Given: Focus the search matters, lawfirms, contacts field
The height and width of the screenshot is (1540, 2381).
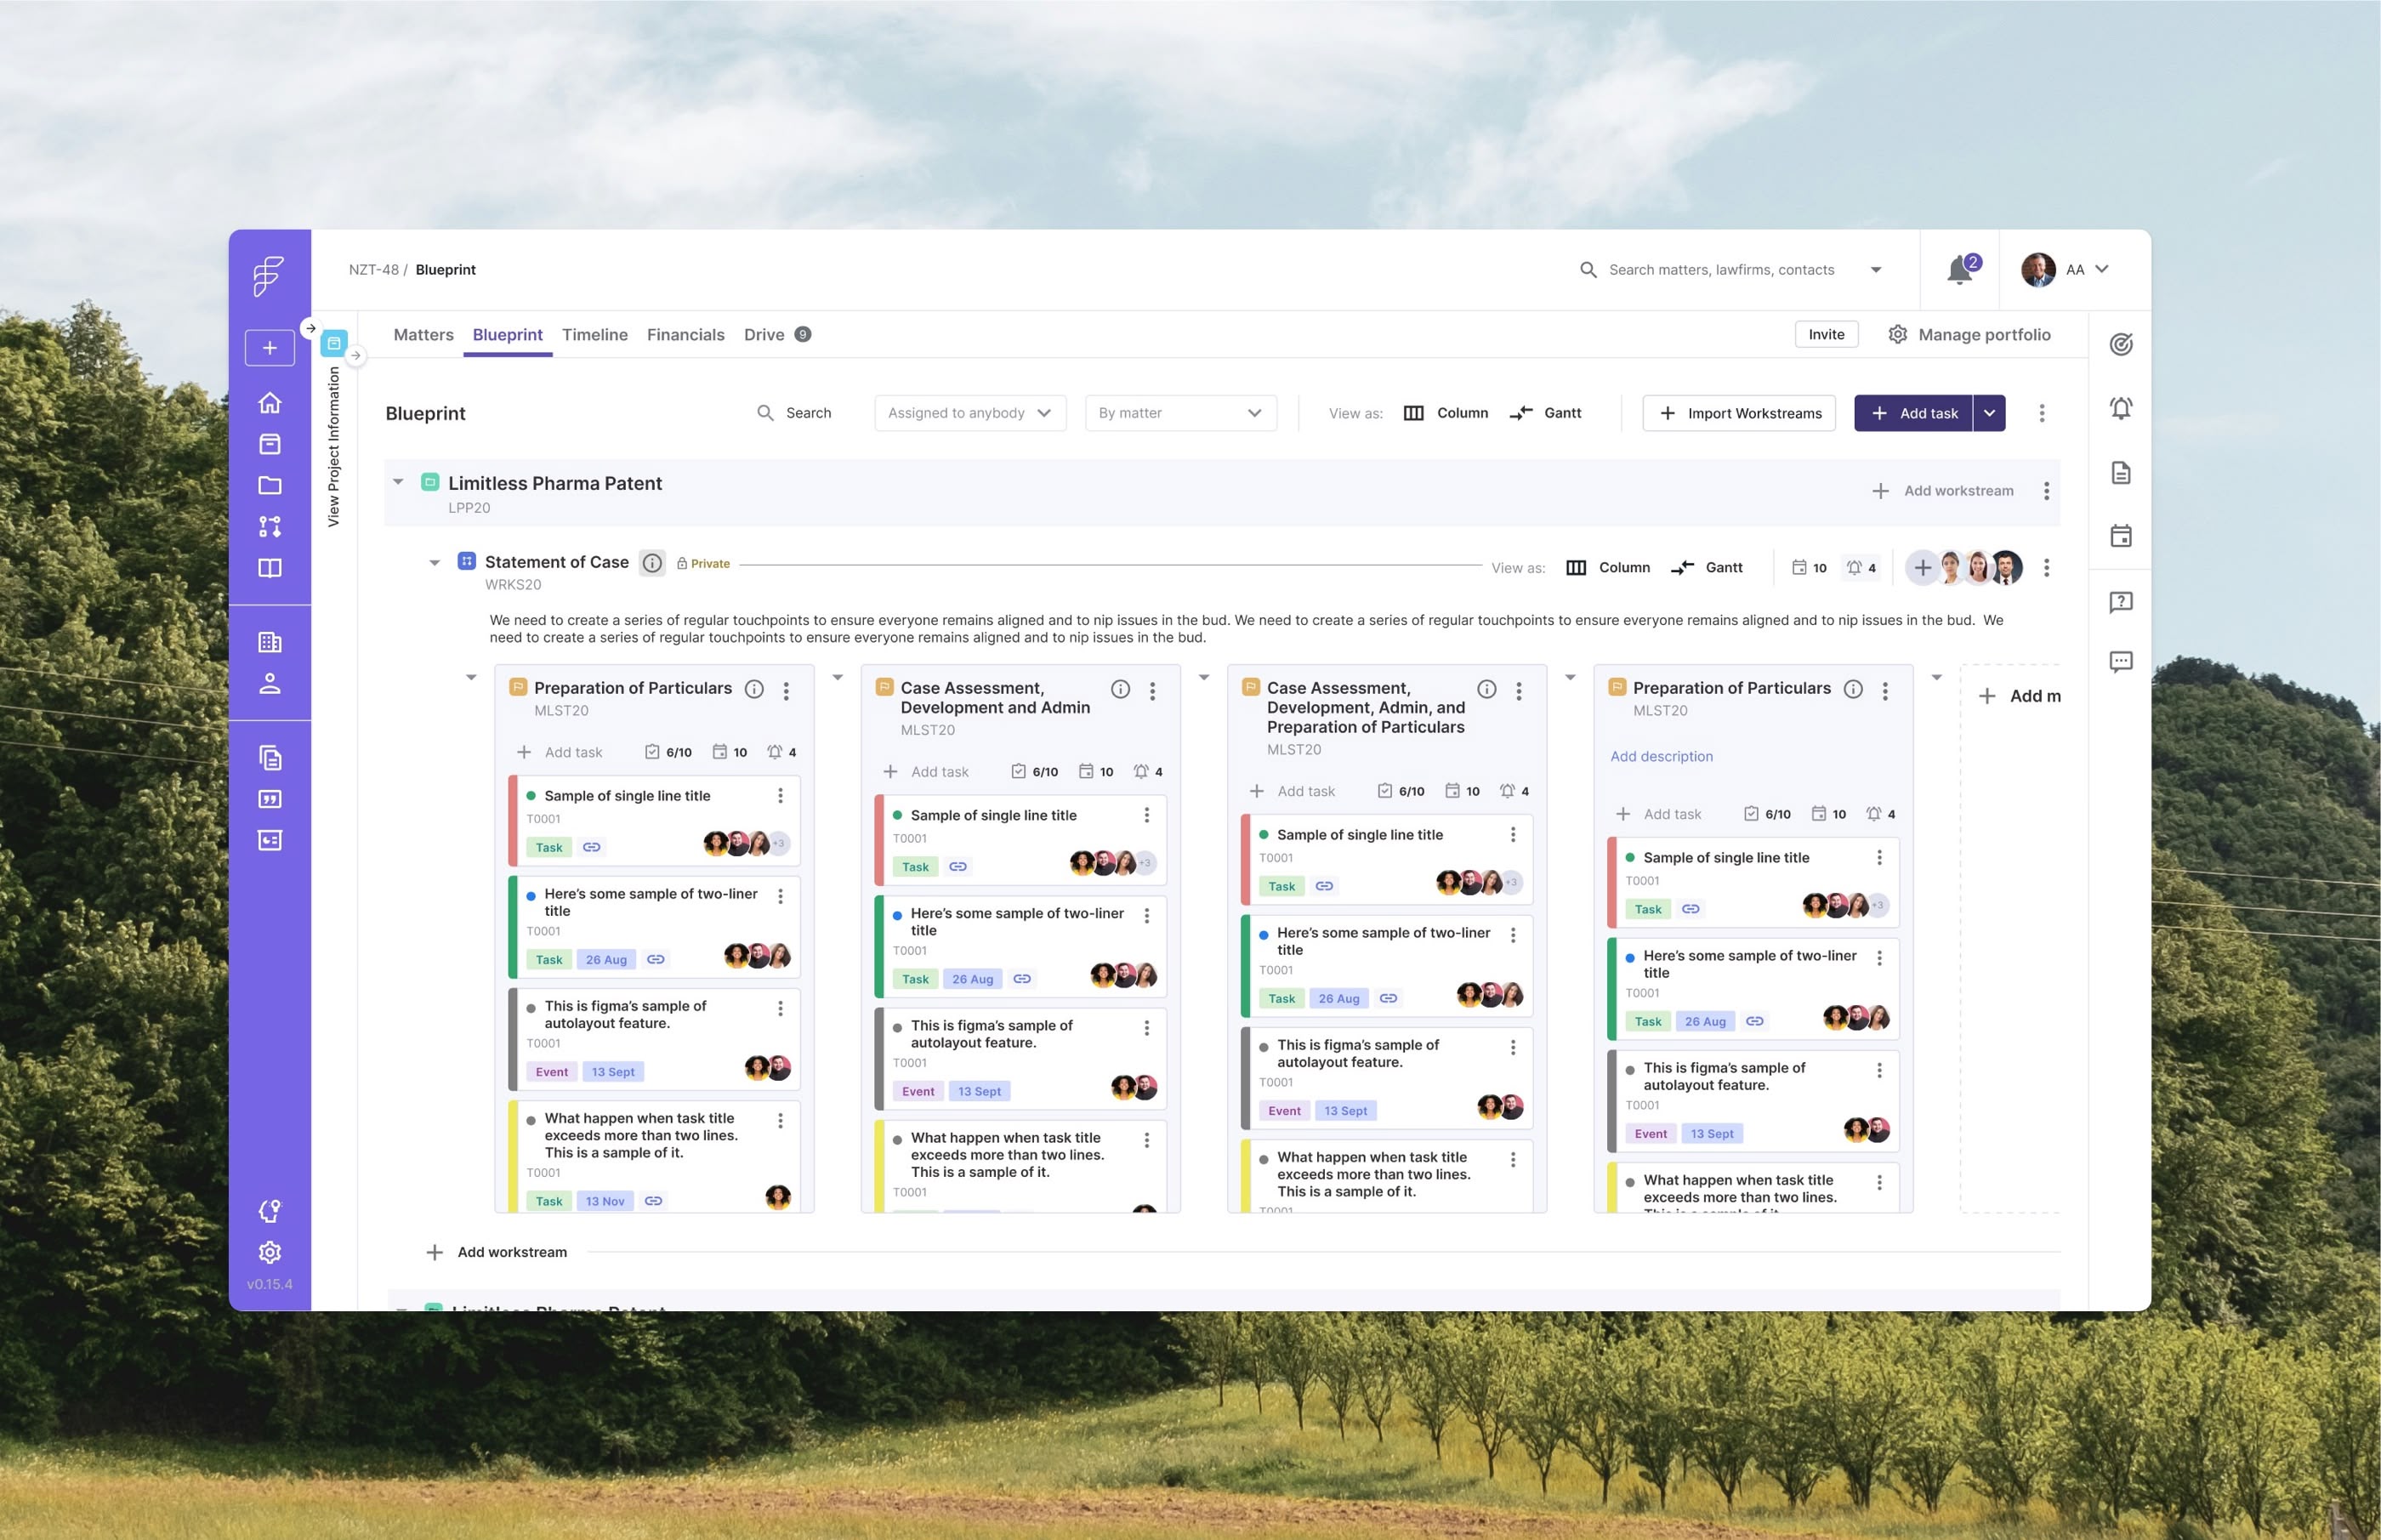Looking at the screenshot, I should pyautogui.click(x=1721, y=270).
